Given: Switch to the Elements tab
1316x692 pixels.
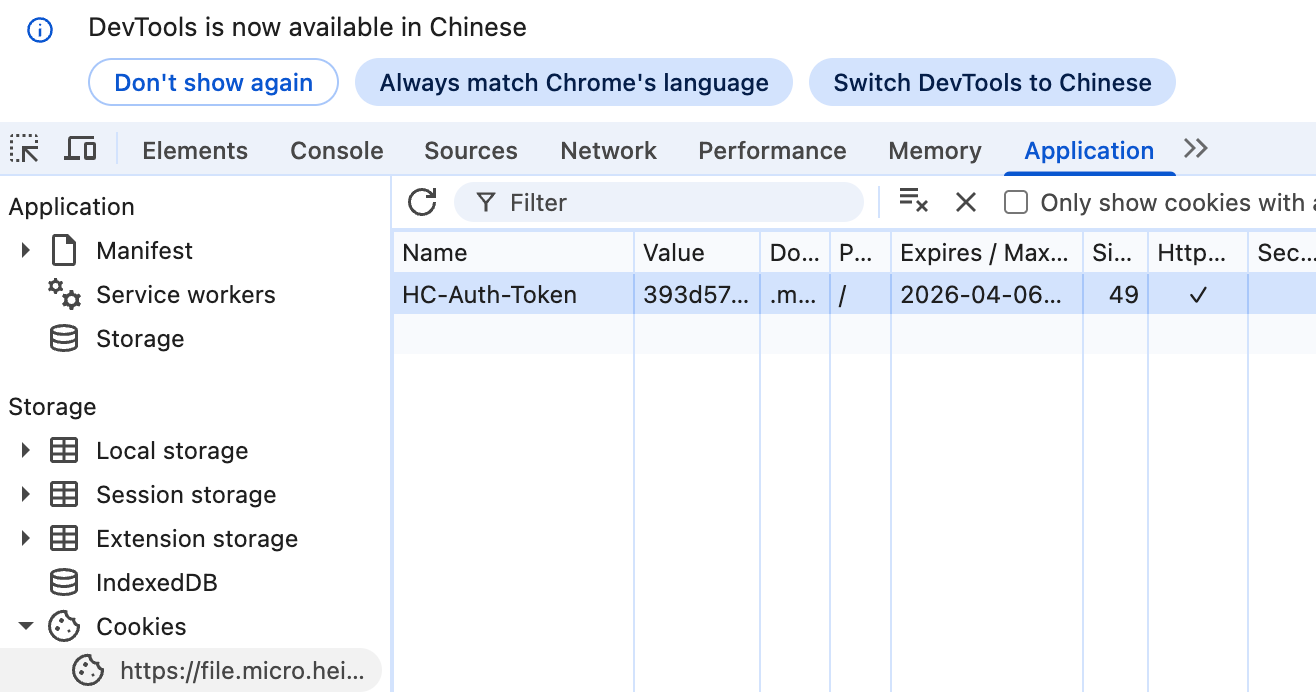Looking at the screenshot, I should click(195, 151).
